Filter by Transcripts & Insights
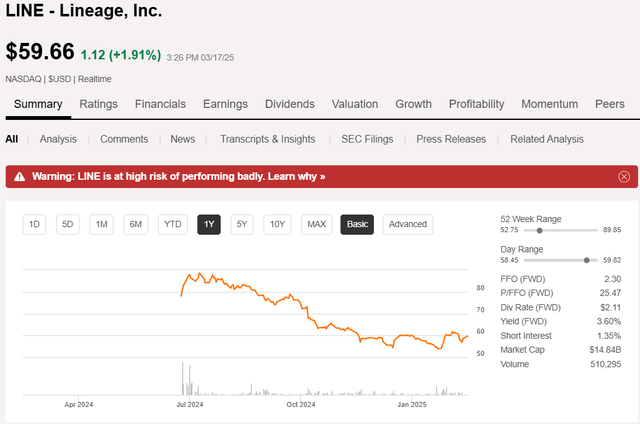The width and height of the screenshot is (640, 424). (x=267, y=139)
